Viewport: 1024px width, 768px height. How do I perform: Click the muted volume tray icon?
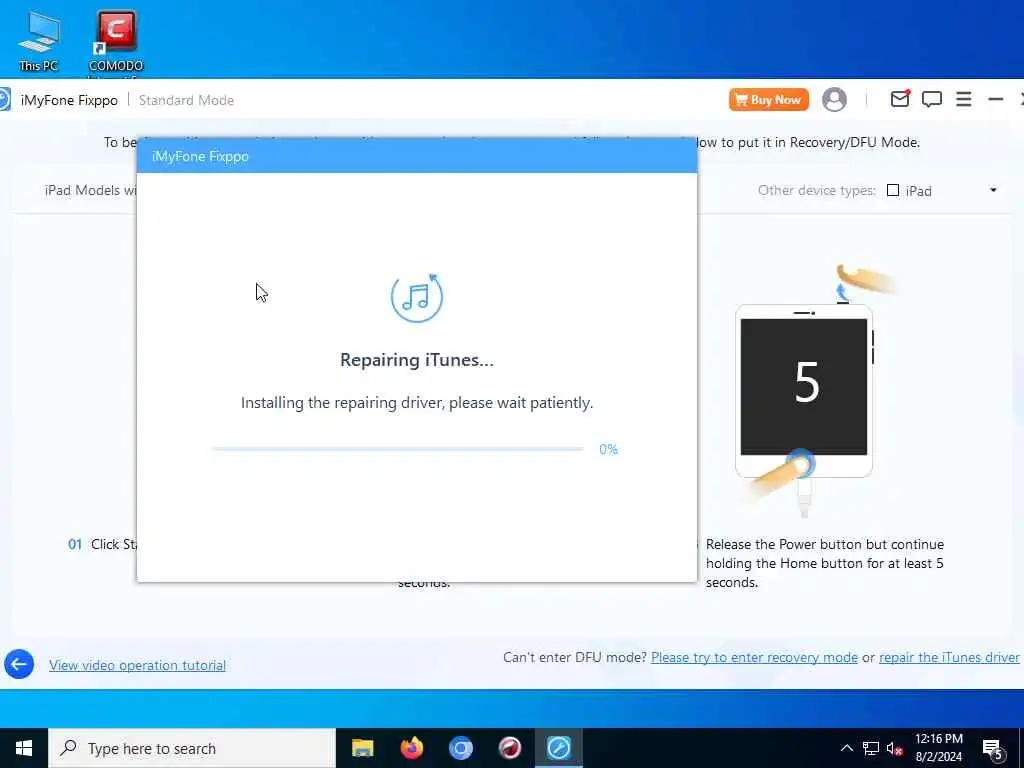[895, 749]
